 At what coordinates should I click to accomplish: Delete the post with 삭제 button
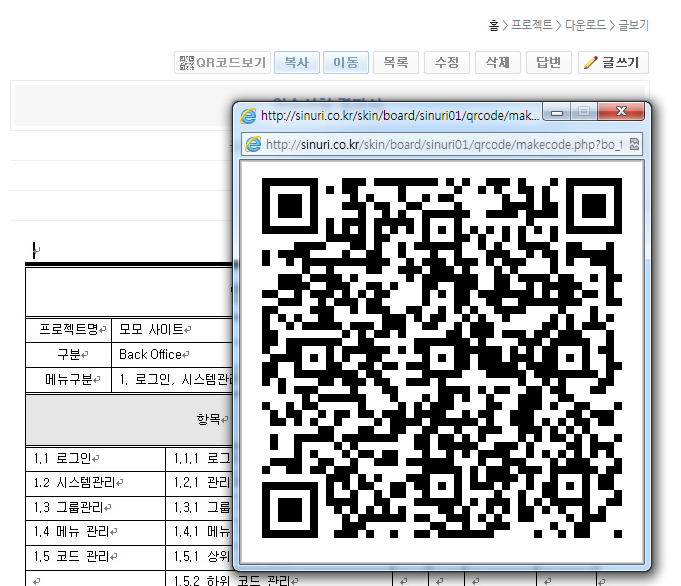(497, 62)
